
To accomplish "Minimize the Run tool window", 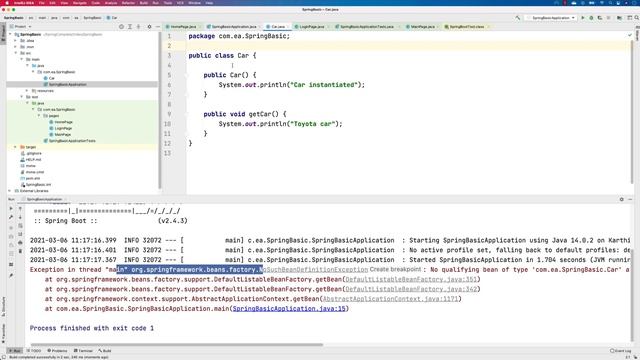I will tap(630, 199).
